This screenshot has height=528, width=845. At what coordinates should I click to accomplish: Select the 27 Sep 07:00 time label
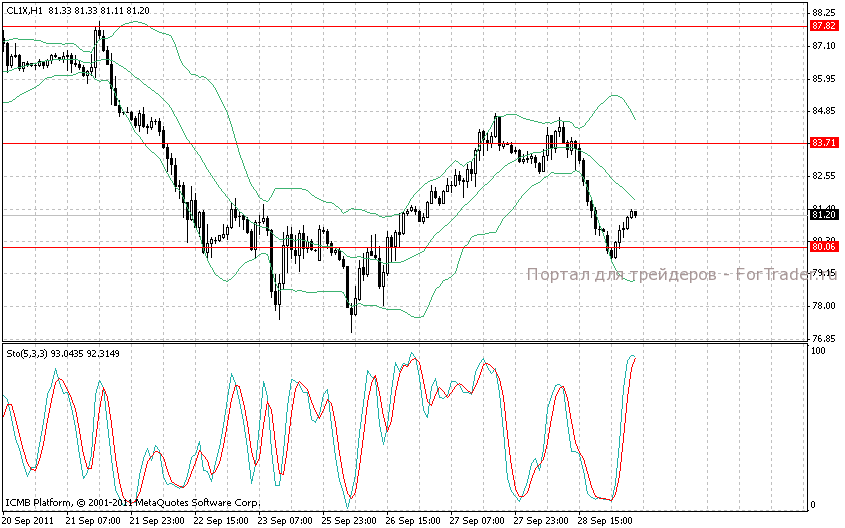pyautogui.click(x=477, y=521)
